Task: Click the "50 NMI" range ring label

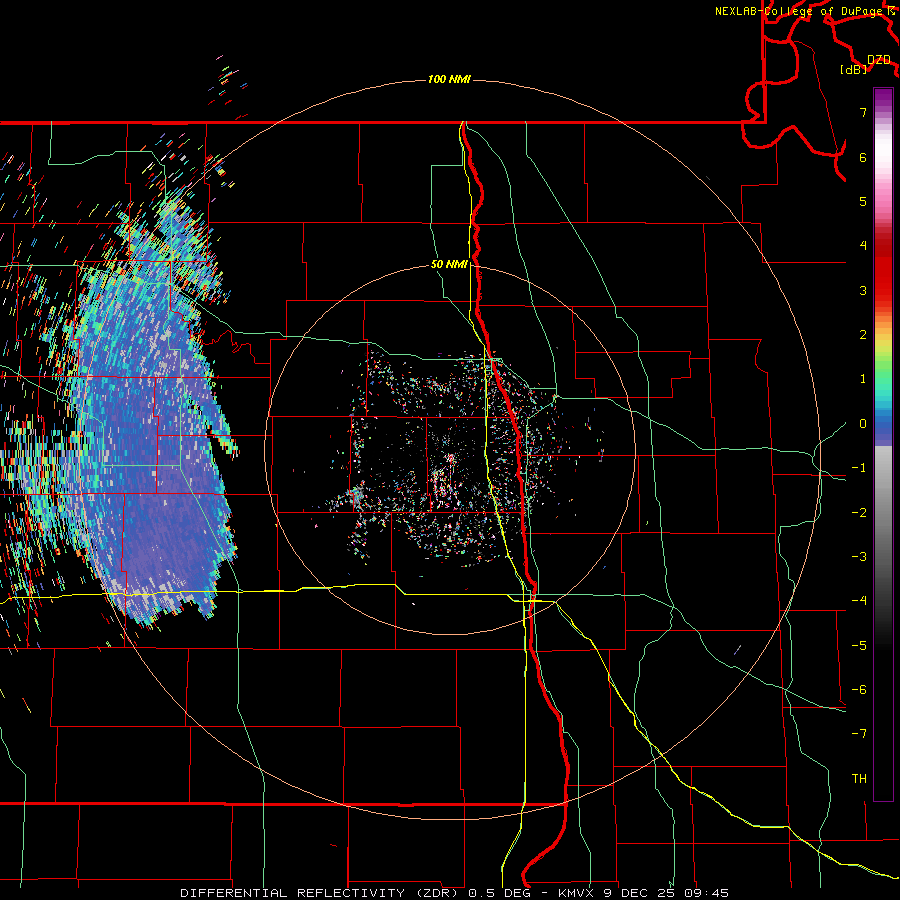Action: (449, 265)
